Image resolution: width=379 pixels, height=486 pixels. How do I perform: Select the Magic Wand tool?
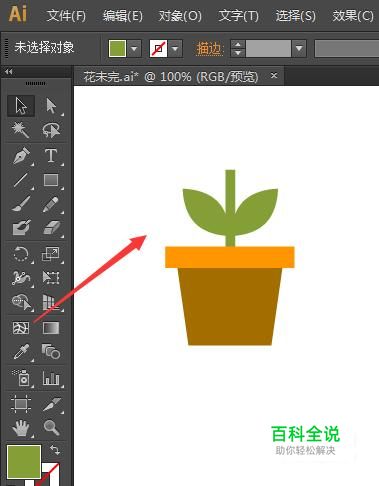pos(21,130)
